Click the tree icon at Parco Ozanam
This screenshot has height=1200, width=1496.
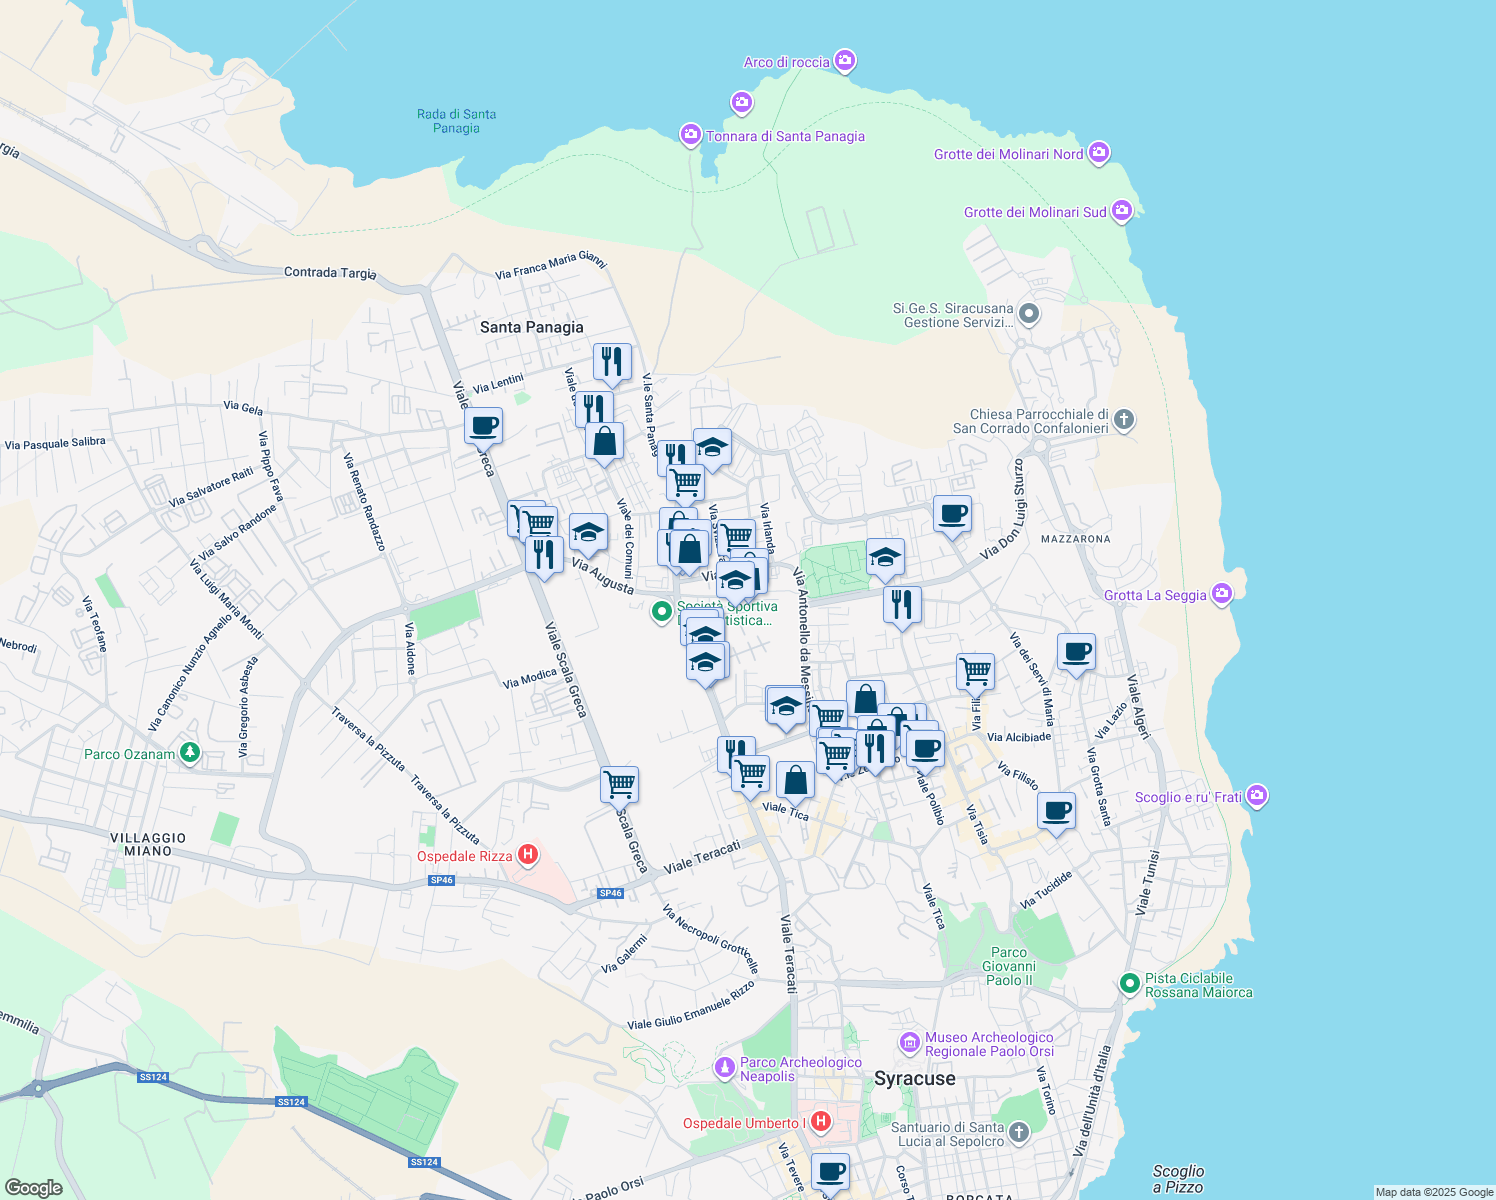(x=189, y=752)
